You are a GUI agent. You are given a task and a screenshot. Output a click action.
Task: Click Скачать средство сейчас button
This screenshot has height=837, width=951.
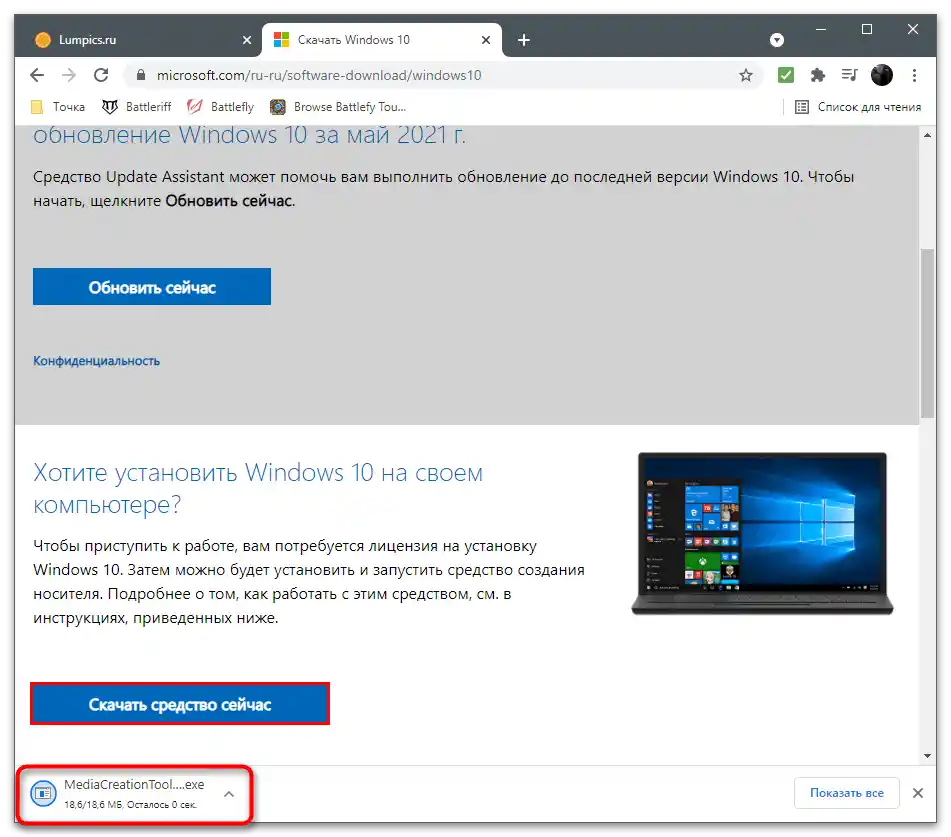(x=180, y=704)
